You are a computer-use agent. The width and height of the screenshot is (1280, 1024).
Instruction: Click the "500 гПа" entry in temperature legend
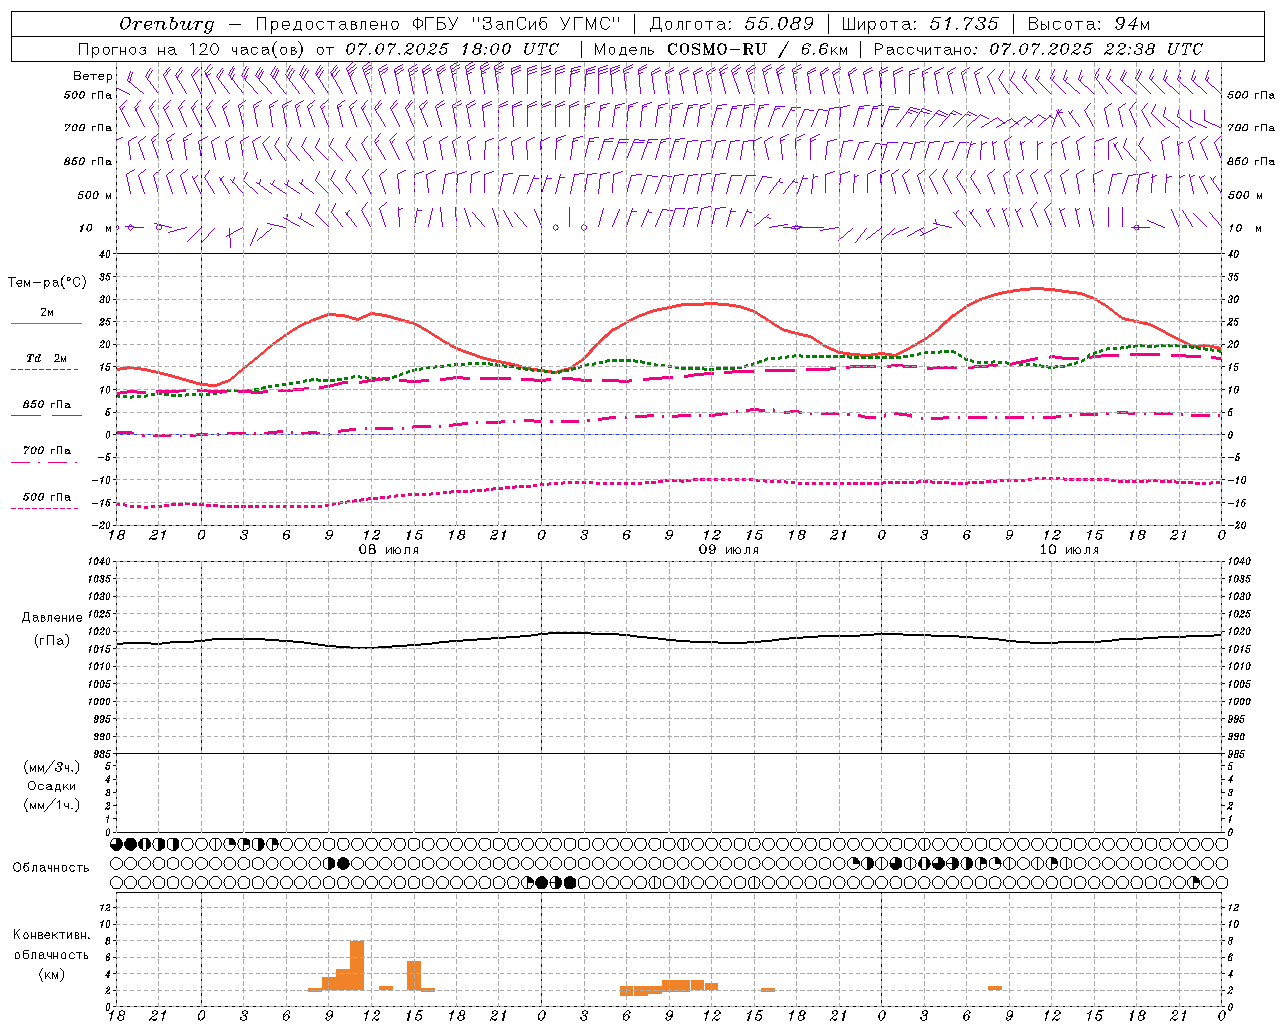point(47,497)
